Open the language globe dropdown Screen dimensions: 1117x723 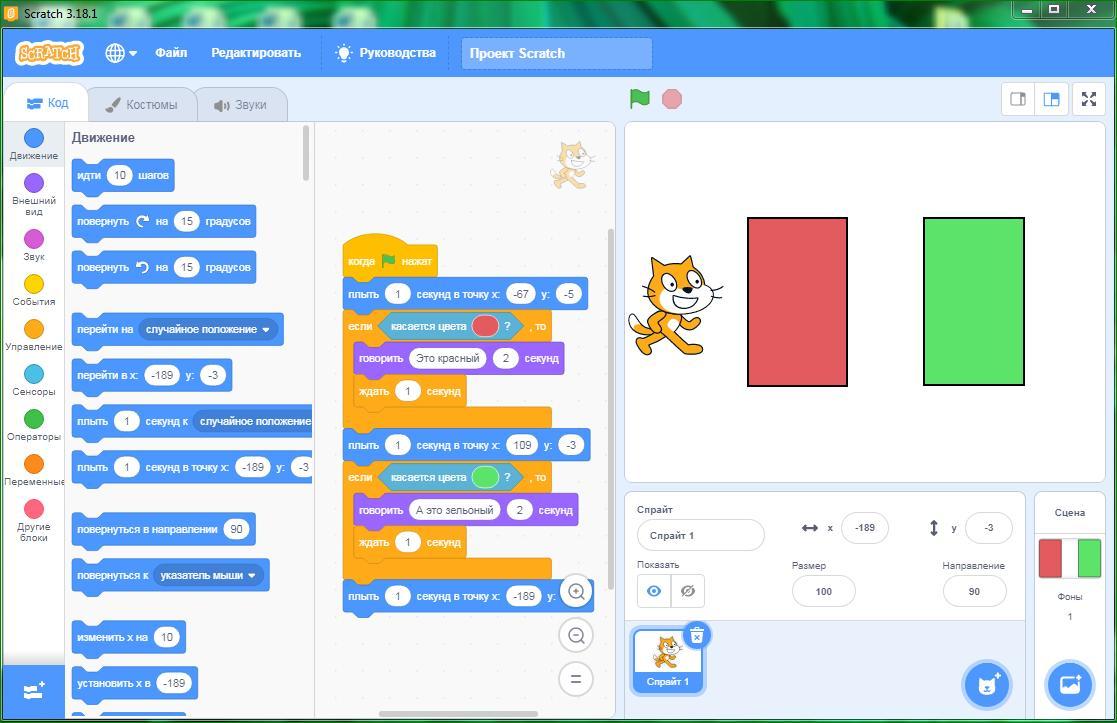pos(120,53)
